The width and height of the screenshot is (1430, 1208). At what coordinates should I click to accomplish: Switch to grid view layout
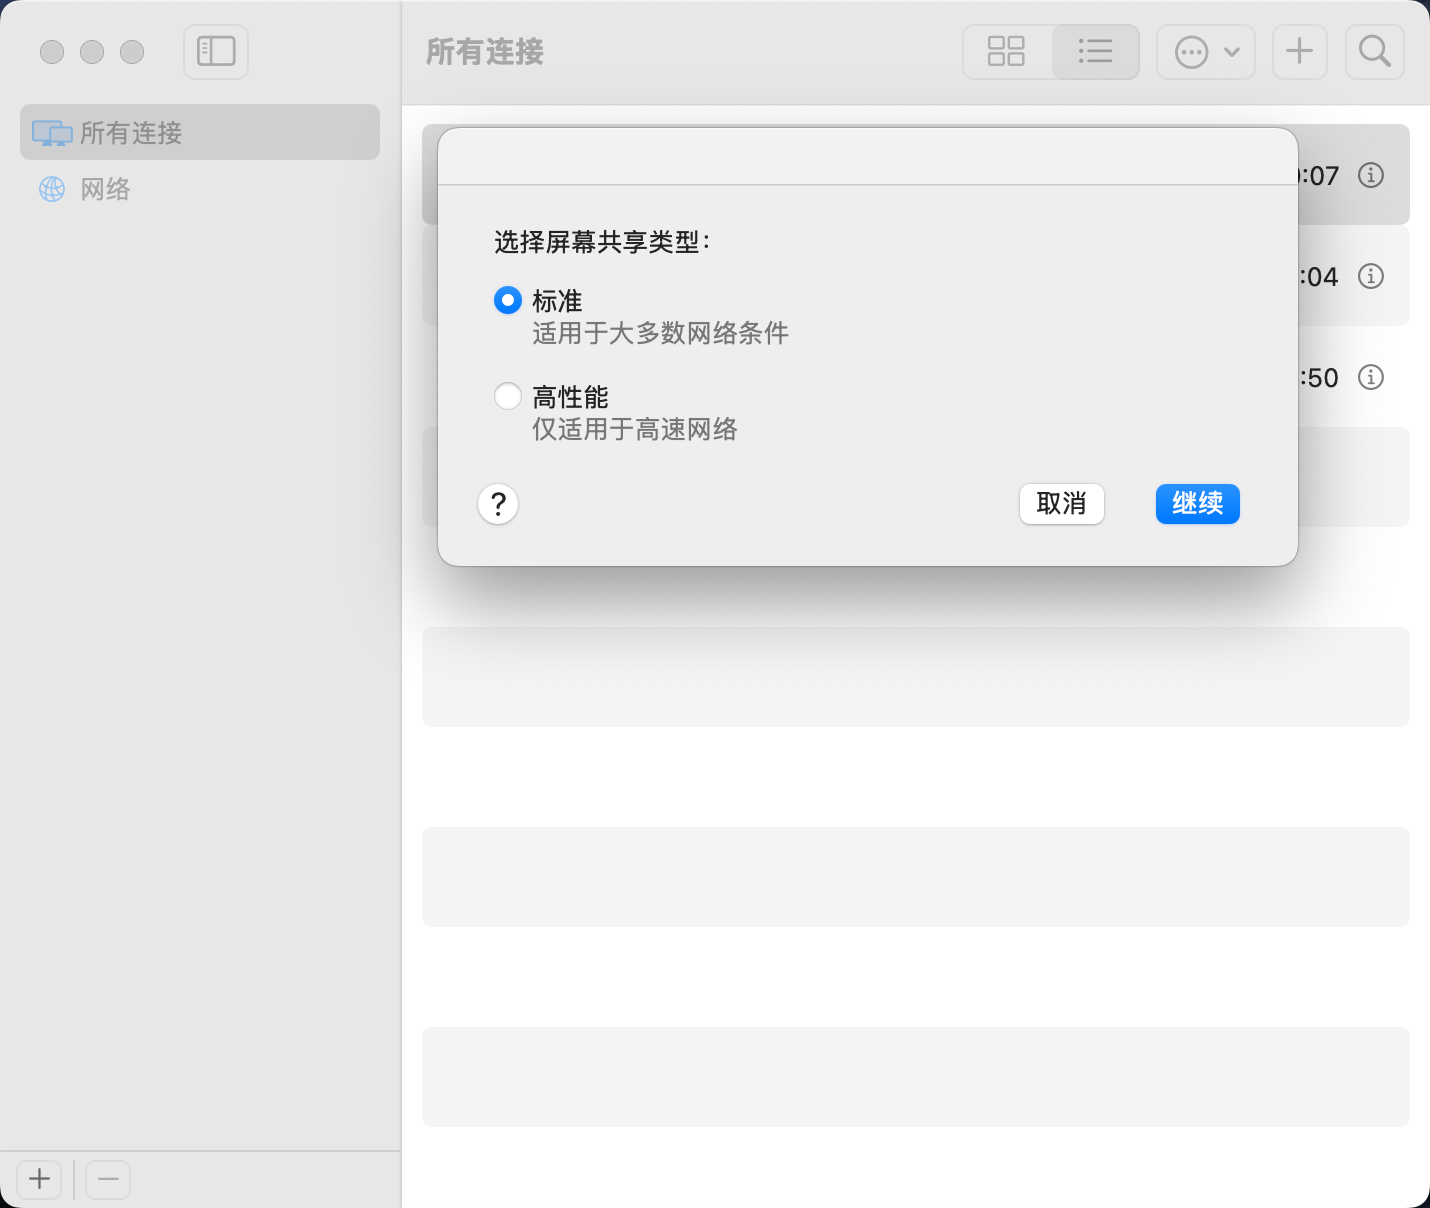(x=1006, y=51)
